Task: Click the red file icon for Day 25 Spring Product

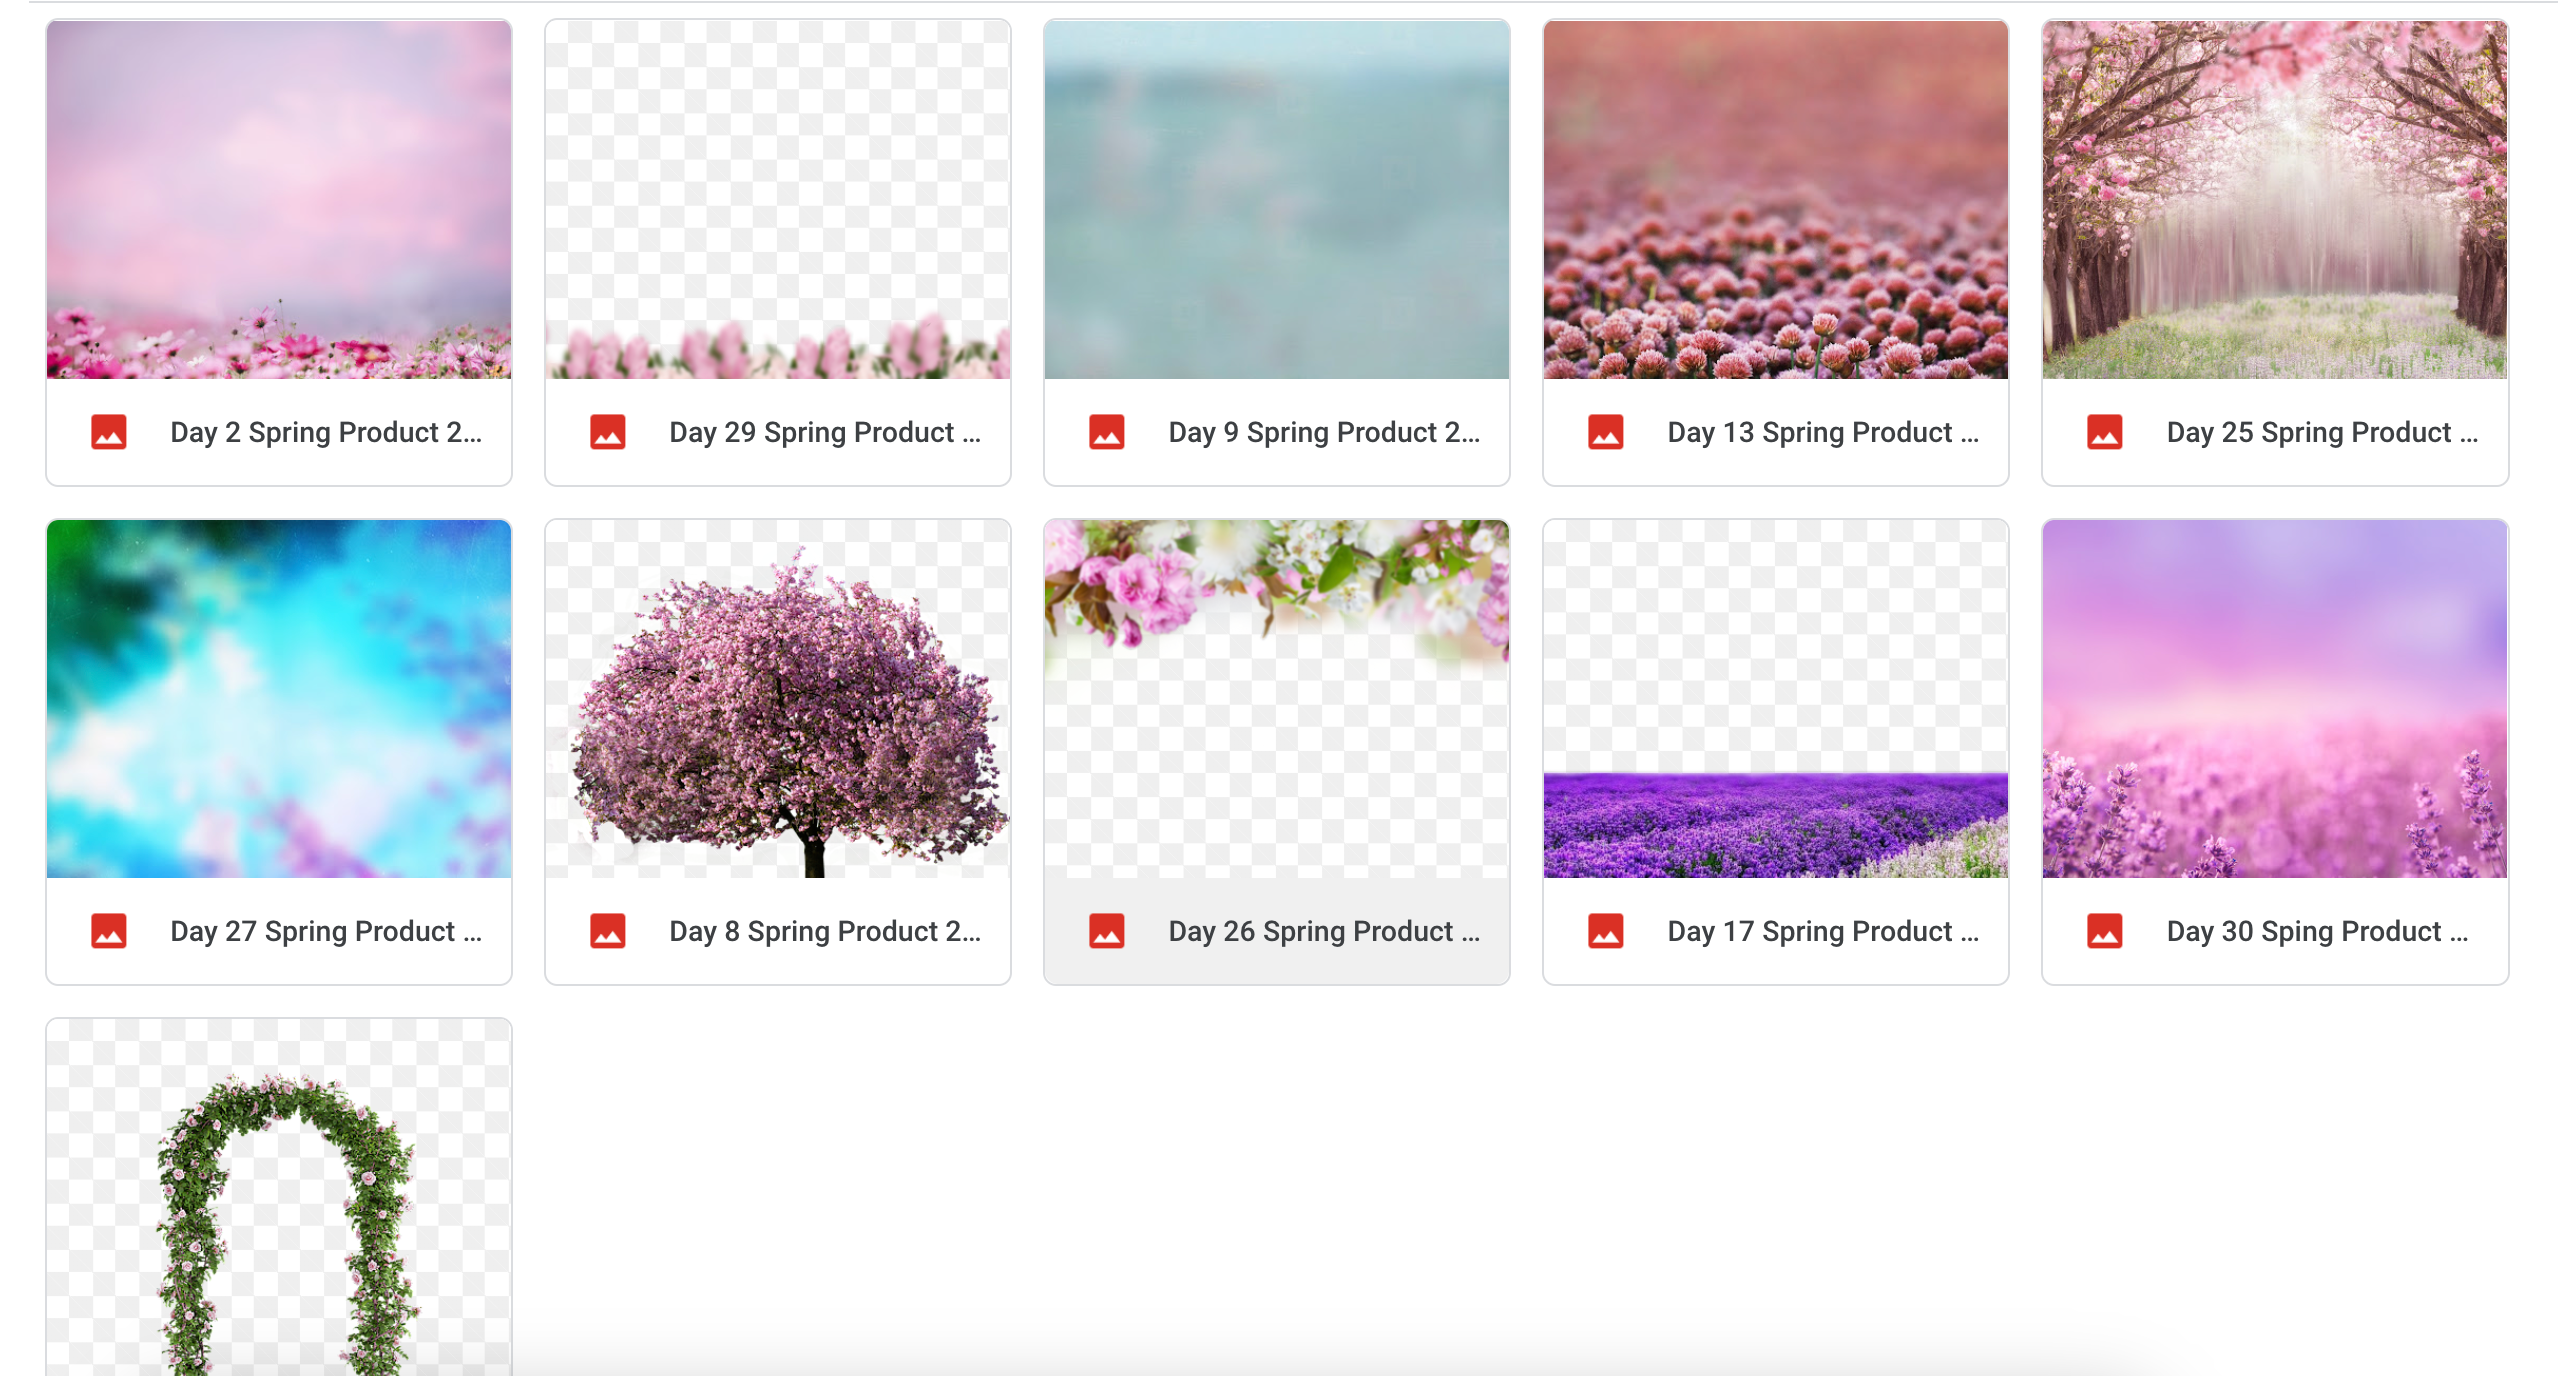Action: coord(2106,431)
